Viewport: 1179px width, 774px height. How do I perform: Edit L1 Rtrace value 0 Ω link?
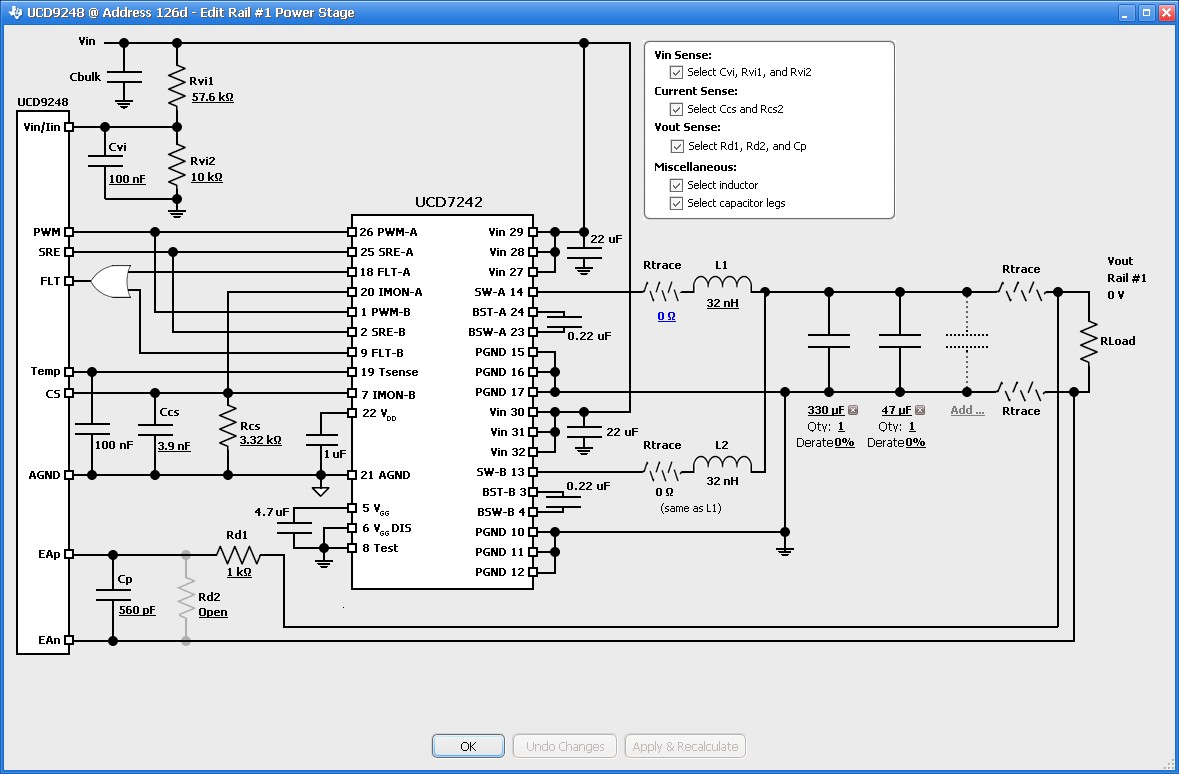click(x=666, y=317)
